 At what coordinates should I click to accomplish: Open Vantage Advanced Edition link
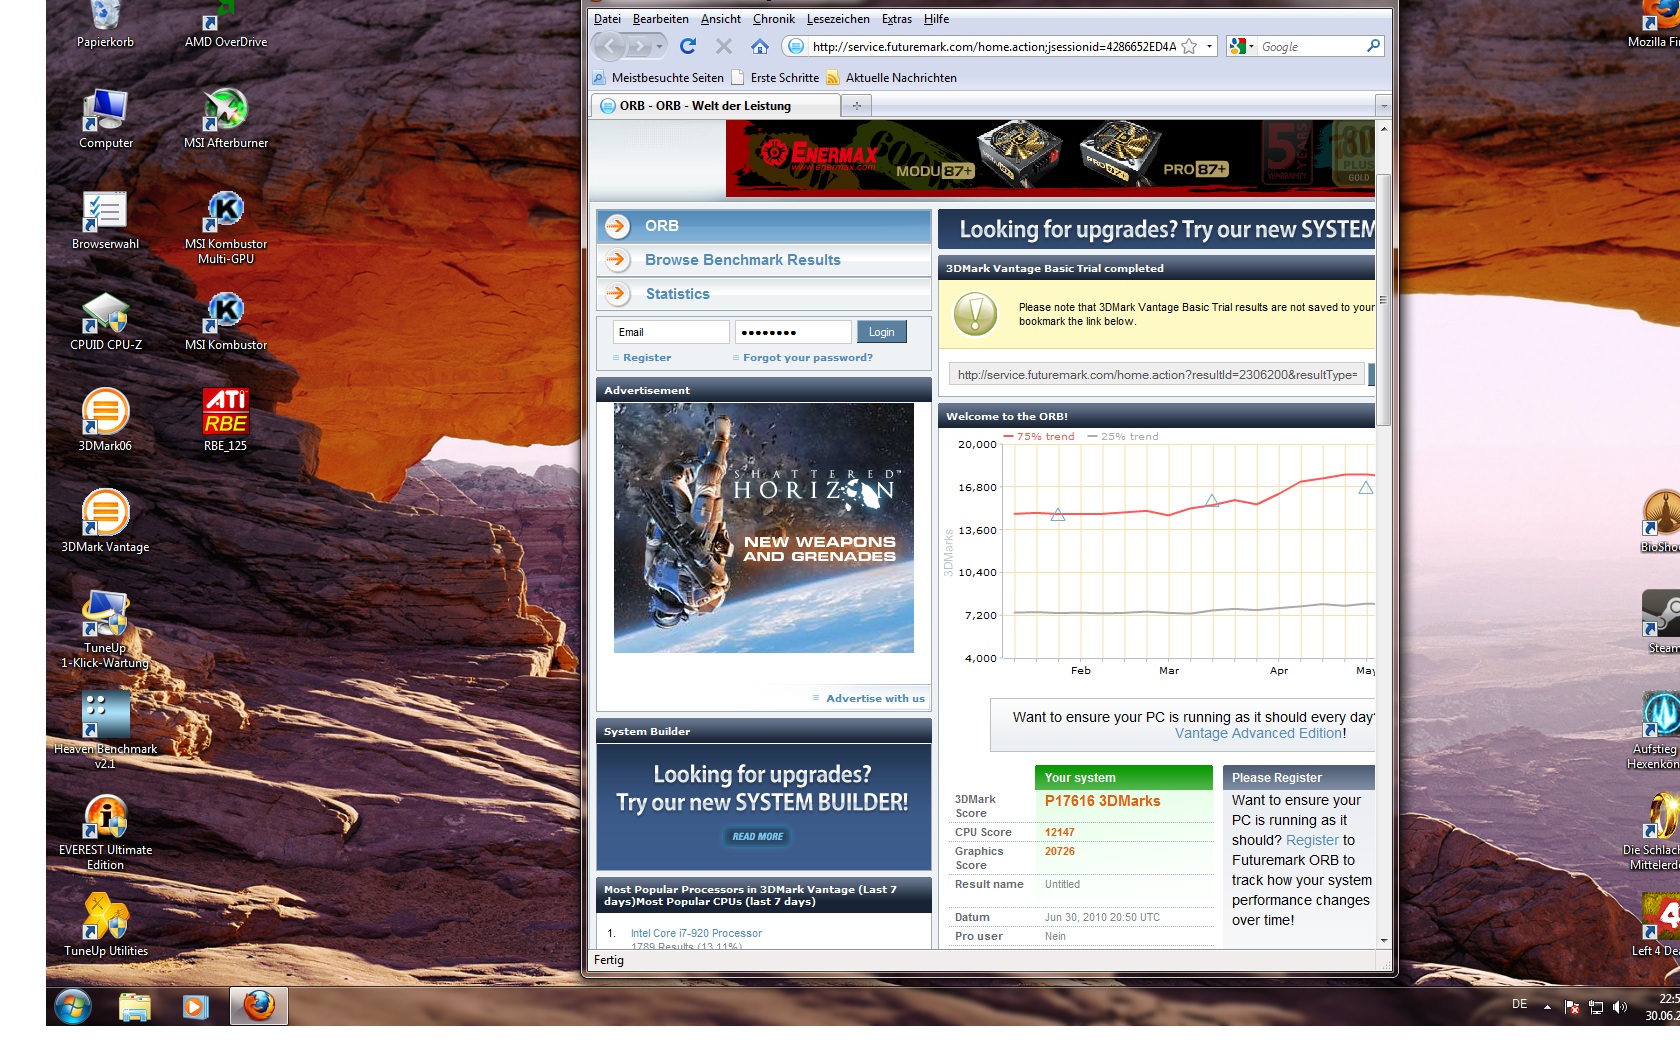point(1259,734)
